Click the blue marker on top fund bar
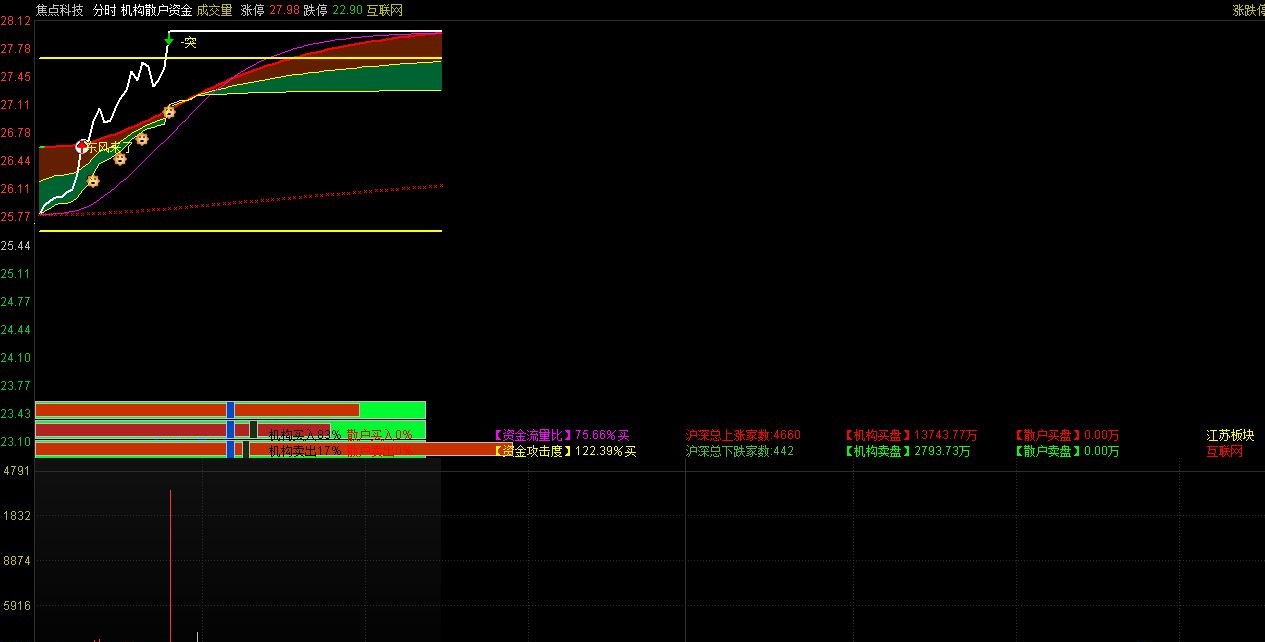The width and height of the screenshot is (1265, 642). tap(231, 410)
